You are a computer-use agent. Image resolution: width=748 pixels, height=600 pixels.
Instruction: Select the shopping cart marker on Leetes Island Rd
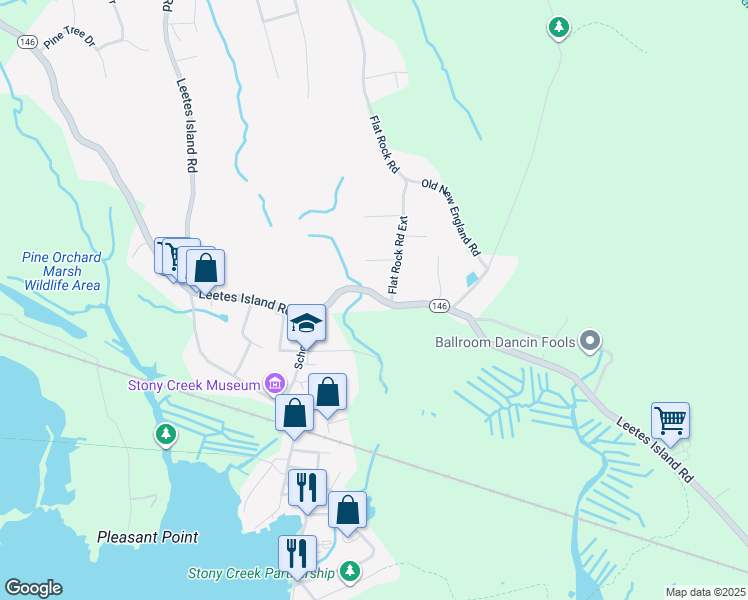670,424
